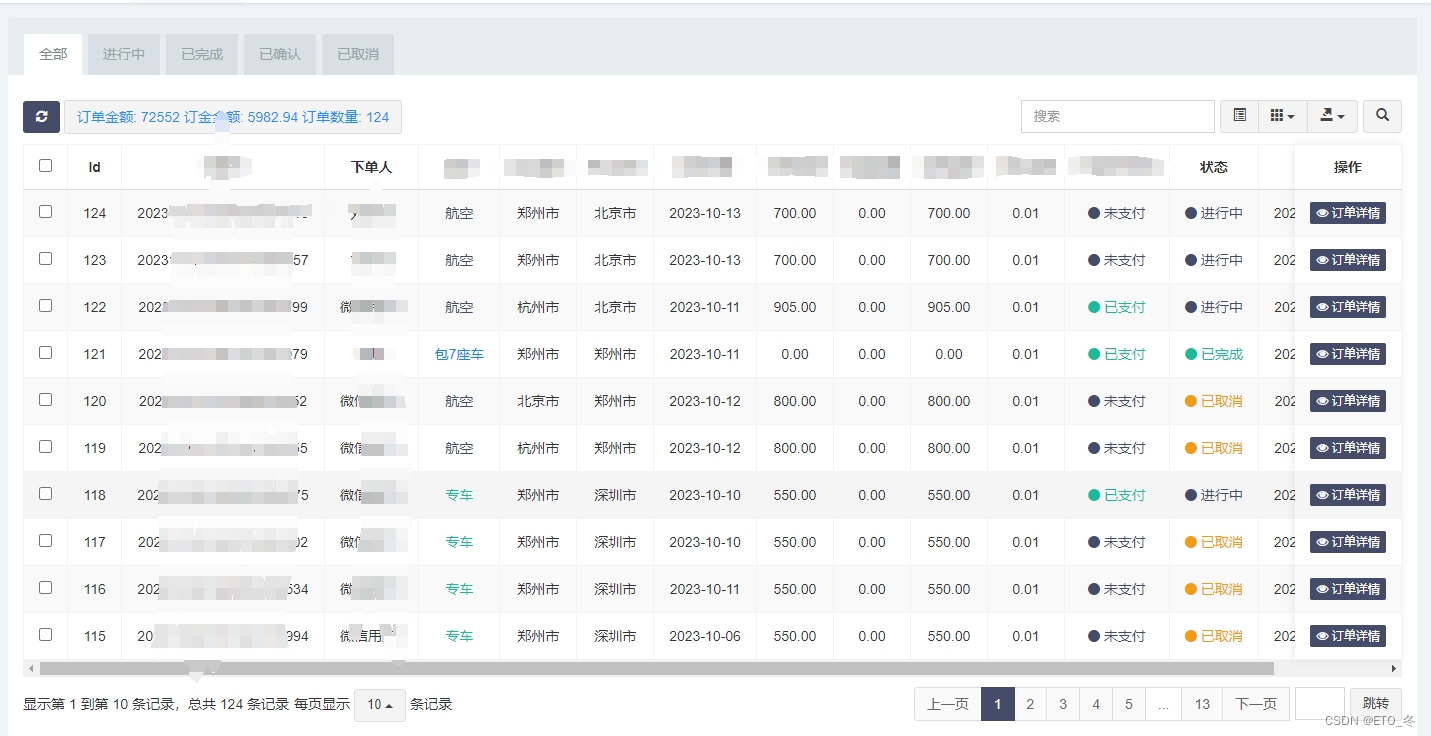Check the box for order 124
This screenshot has height=736, width=1431.
45,212
